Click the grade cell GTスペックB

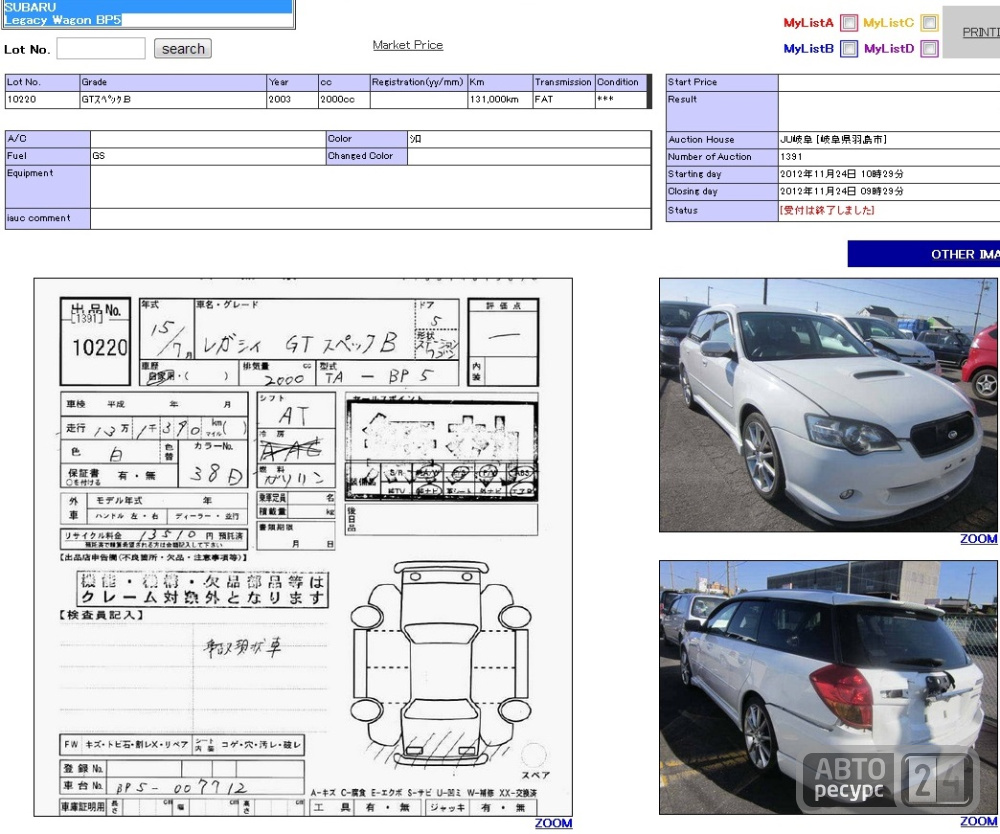click(x=173, y=99)
